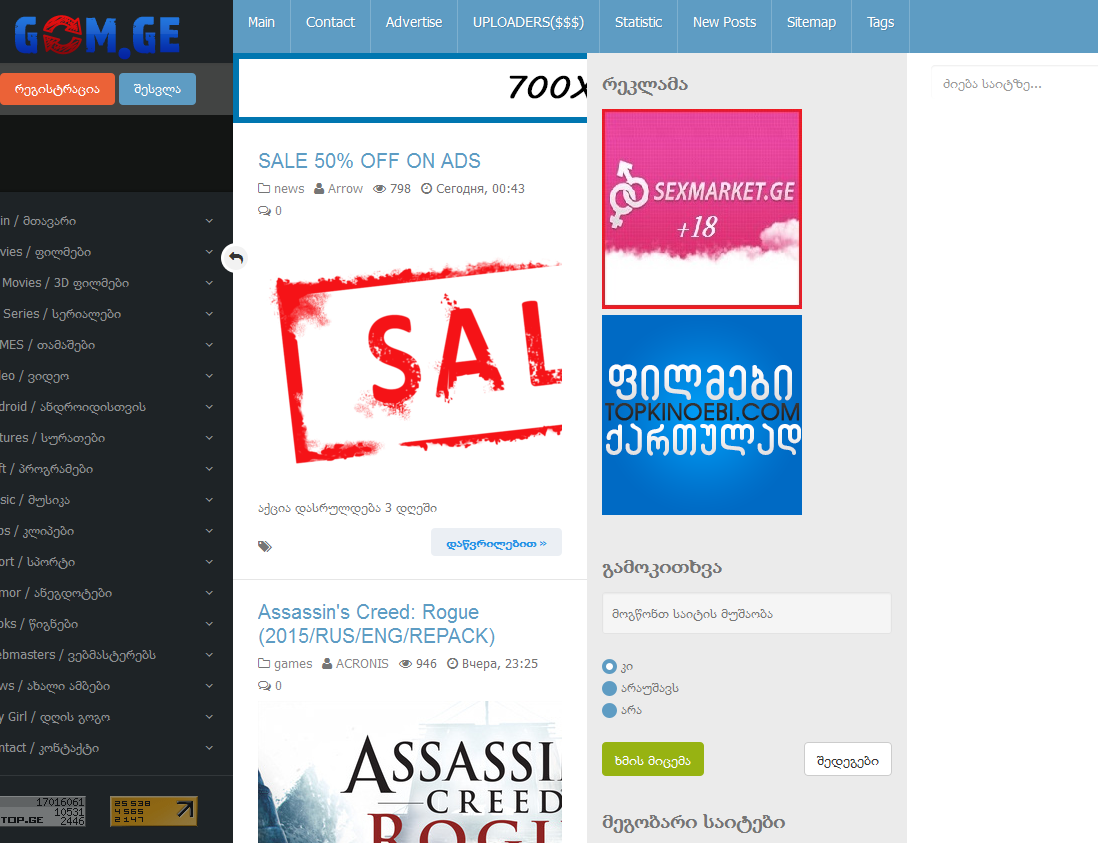Select the 'კი' poll option

click(609, 667)
